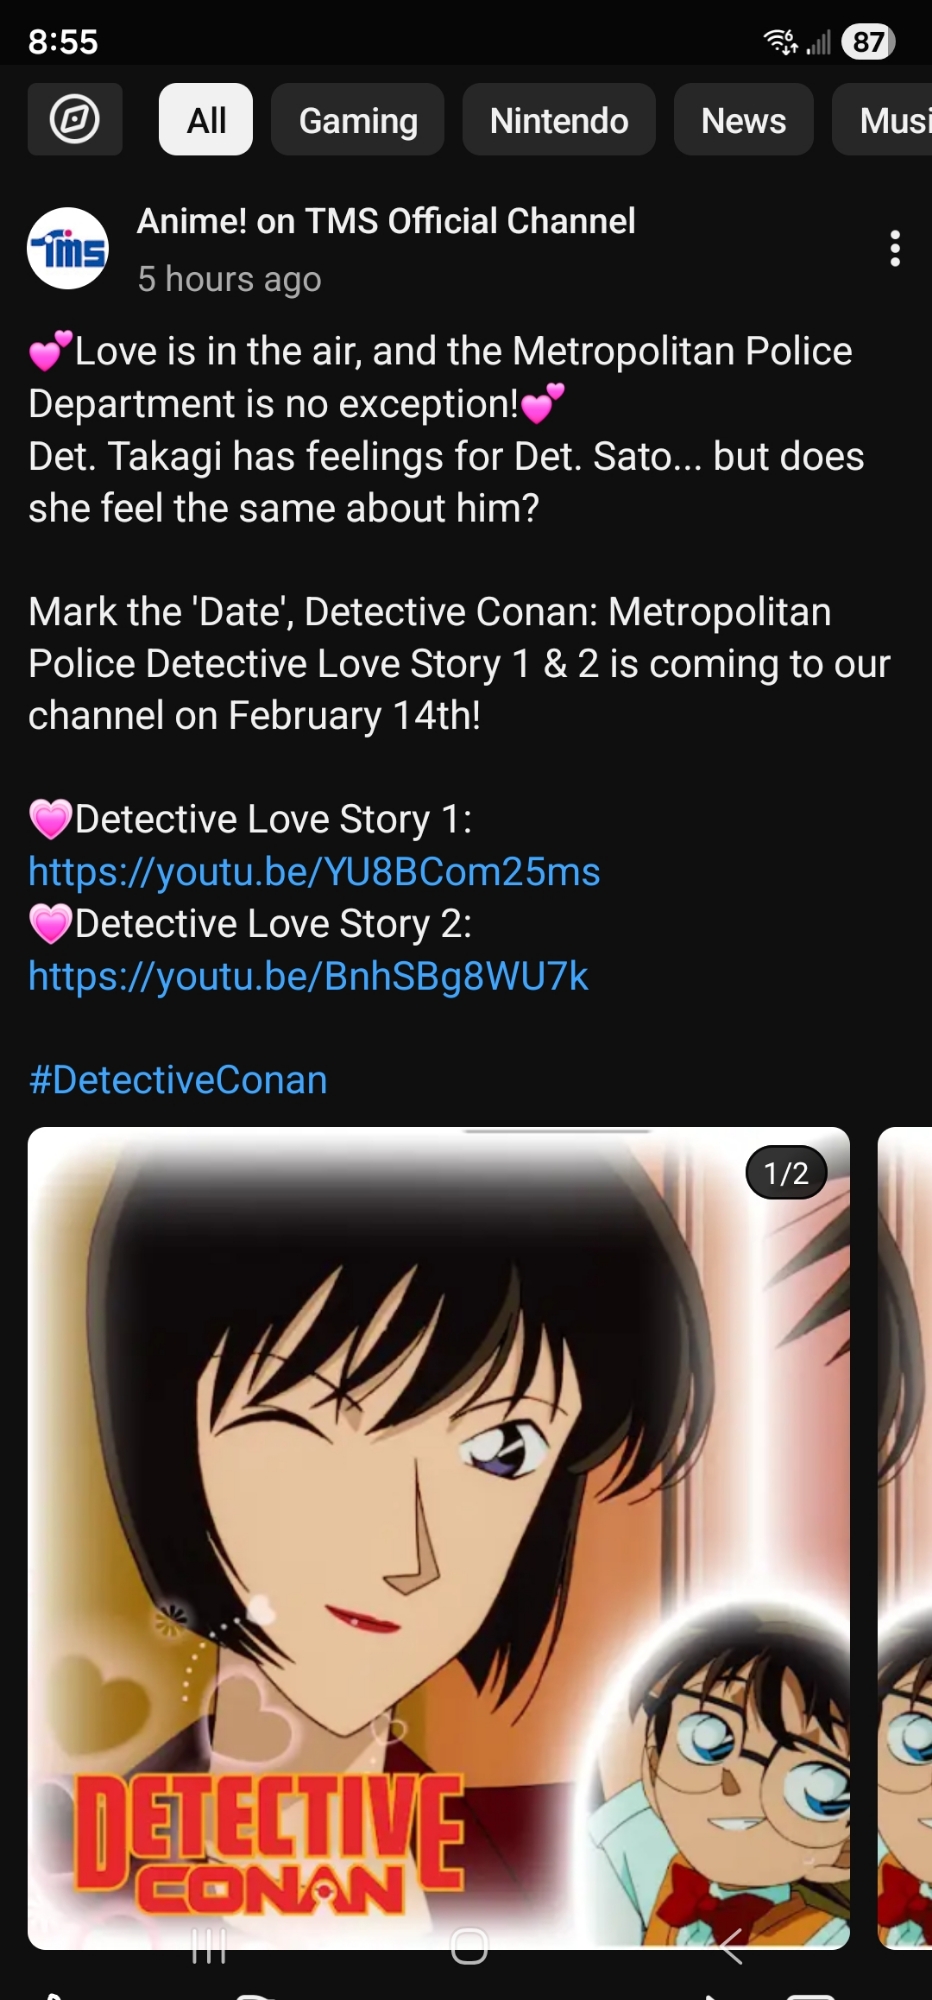
Task: Tap the #DetectiveConan hashtag
Action: tap(178, 1080)
